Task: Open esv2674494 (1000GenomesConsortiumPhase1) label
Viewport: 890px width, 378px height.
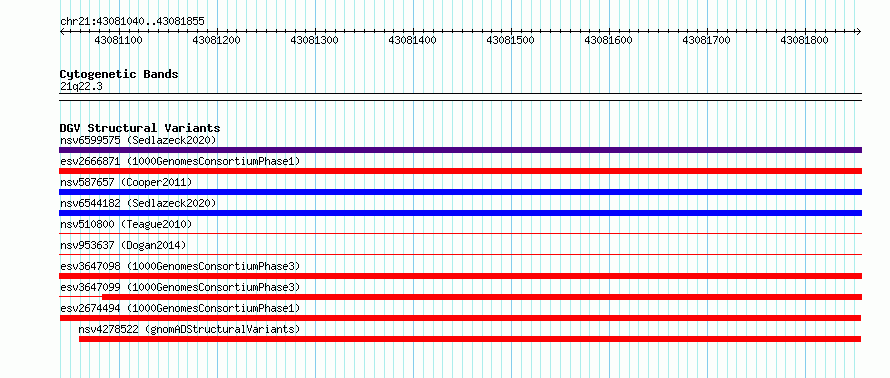Action: click(x=180, y=308)
